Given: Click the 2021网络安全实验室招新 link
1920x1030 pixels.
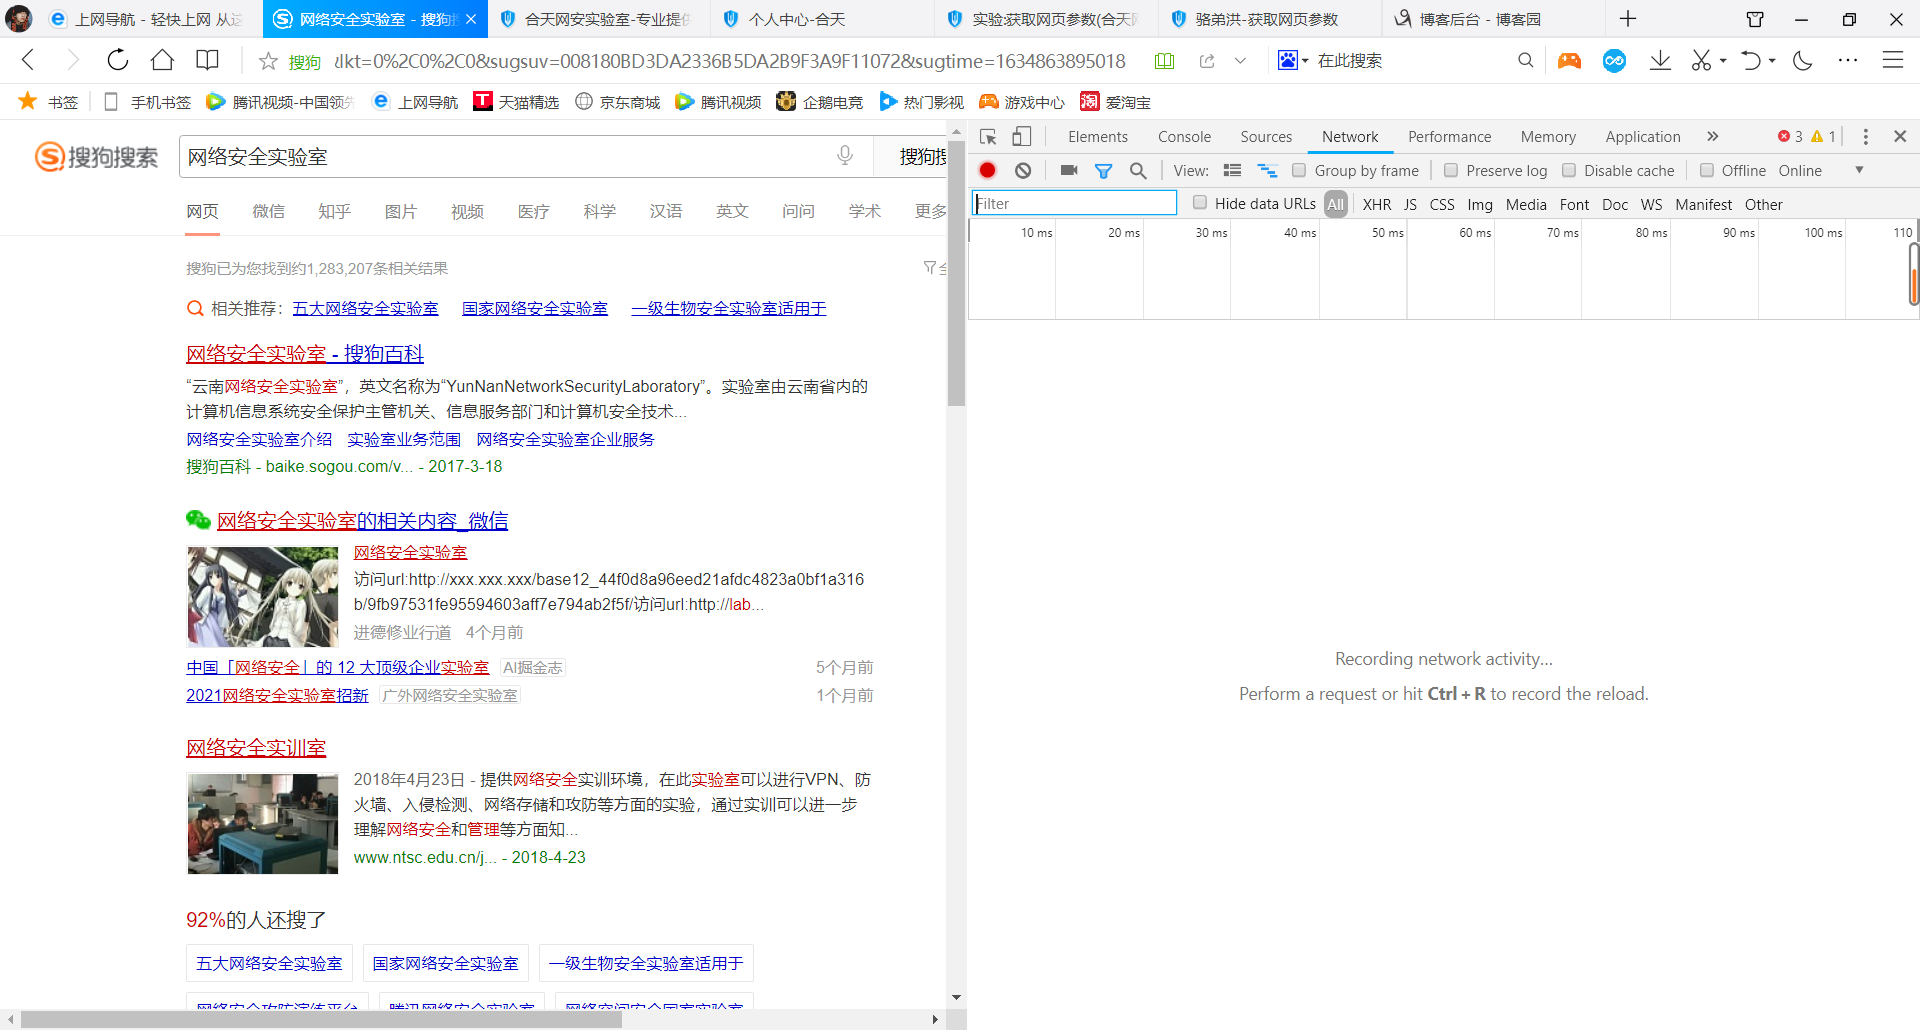Looking at the screenshot, I should click(277, 696).
